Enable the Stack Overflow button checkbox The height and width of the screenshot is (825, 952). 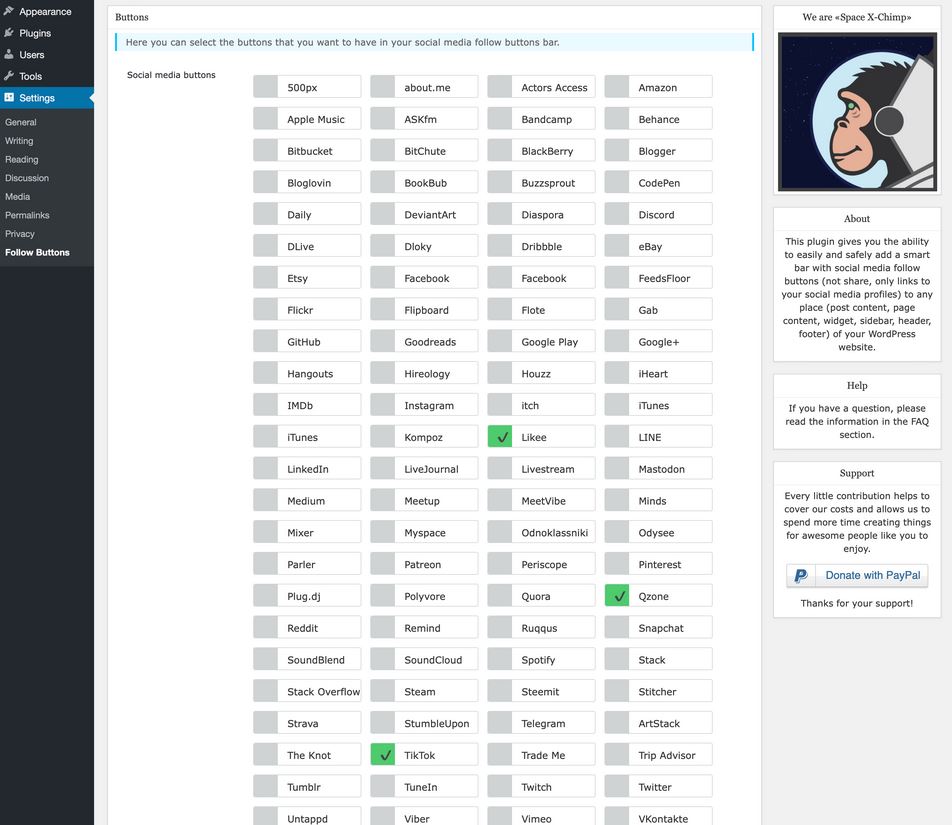[x=265, y=691]
